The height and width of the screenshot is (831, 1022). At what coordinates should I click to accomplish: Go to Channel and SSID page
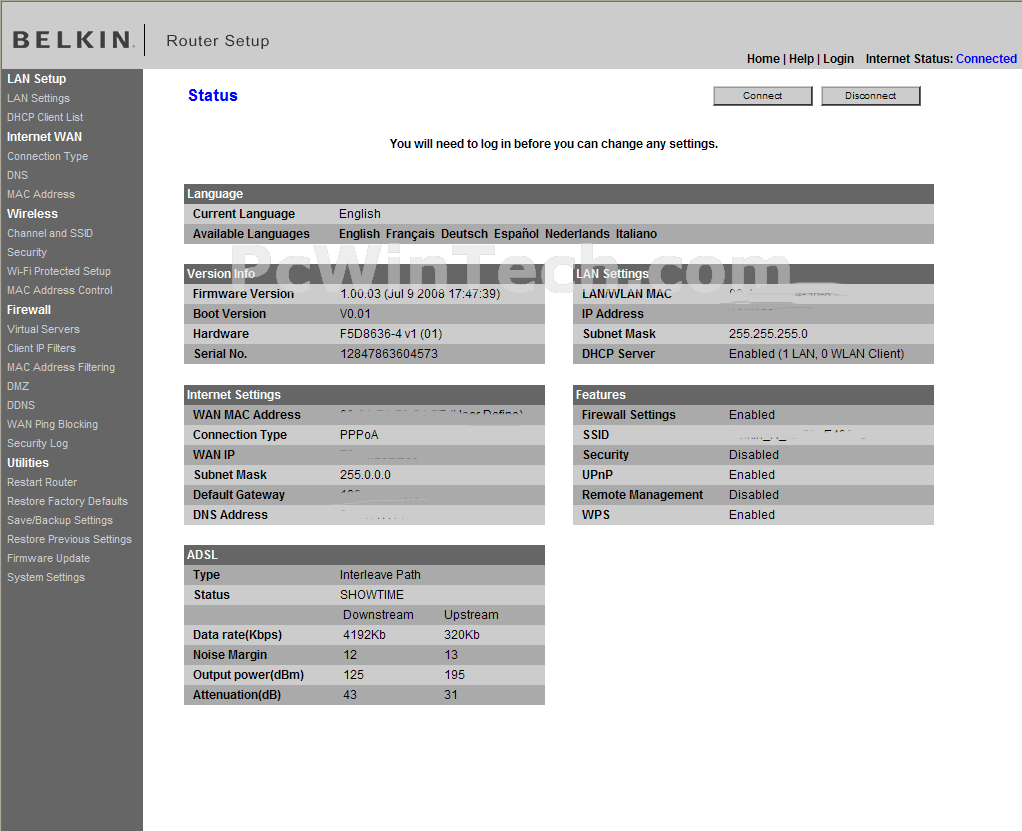click(50, 233)
